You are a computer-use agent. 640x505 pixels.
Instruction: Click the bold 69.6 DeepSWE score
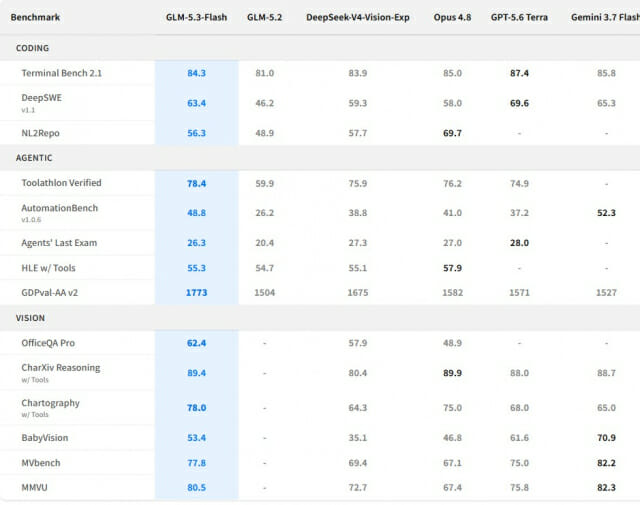pyautogui.click(x=519, y=103)
